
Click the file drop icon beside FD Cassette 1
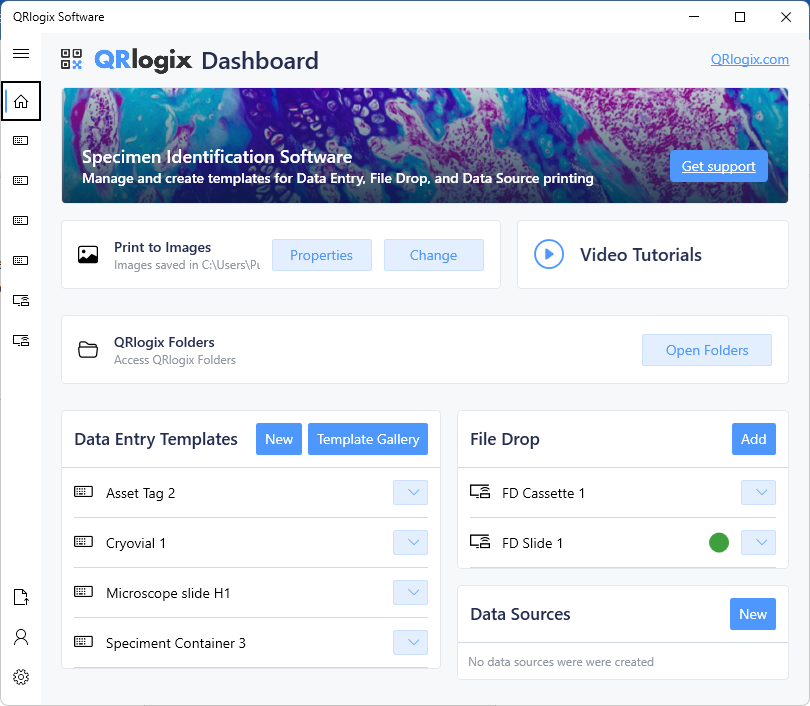pos(480,491)
